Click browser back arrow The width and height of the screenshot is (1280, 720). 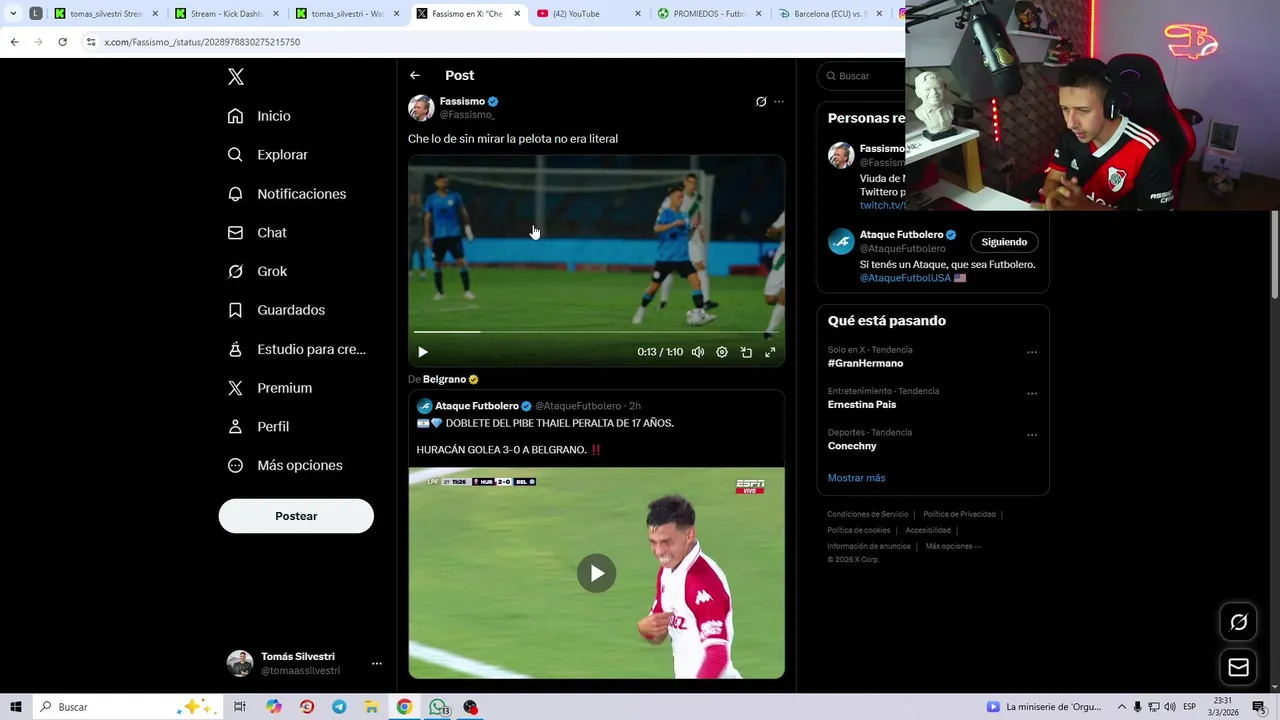tap(14, 42)
